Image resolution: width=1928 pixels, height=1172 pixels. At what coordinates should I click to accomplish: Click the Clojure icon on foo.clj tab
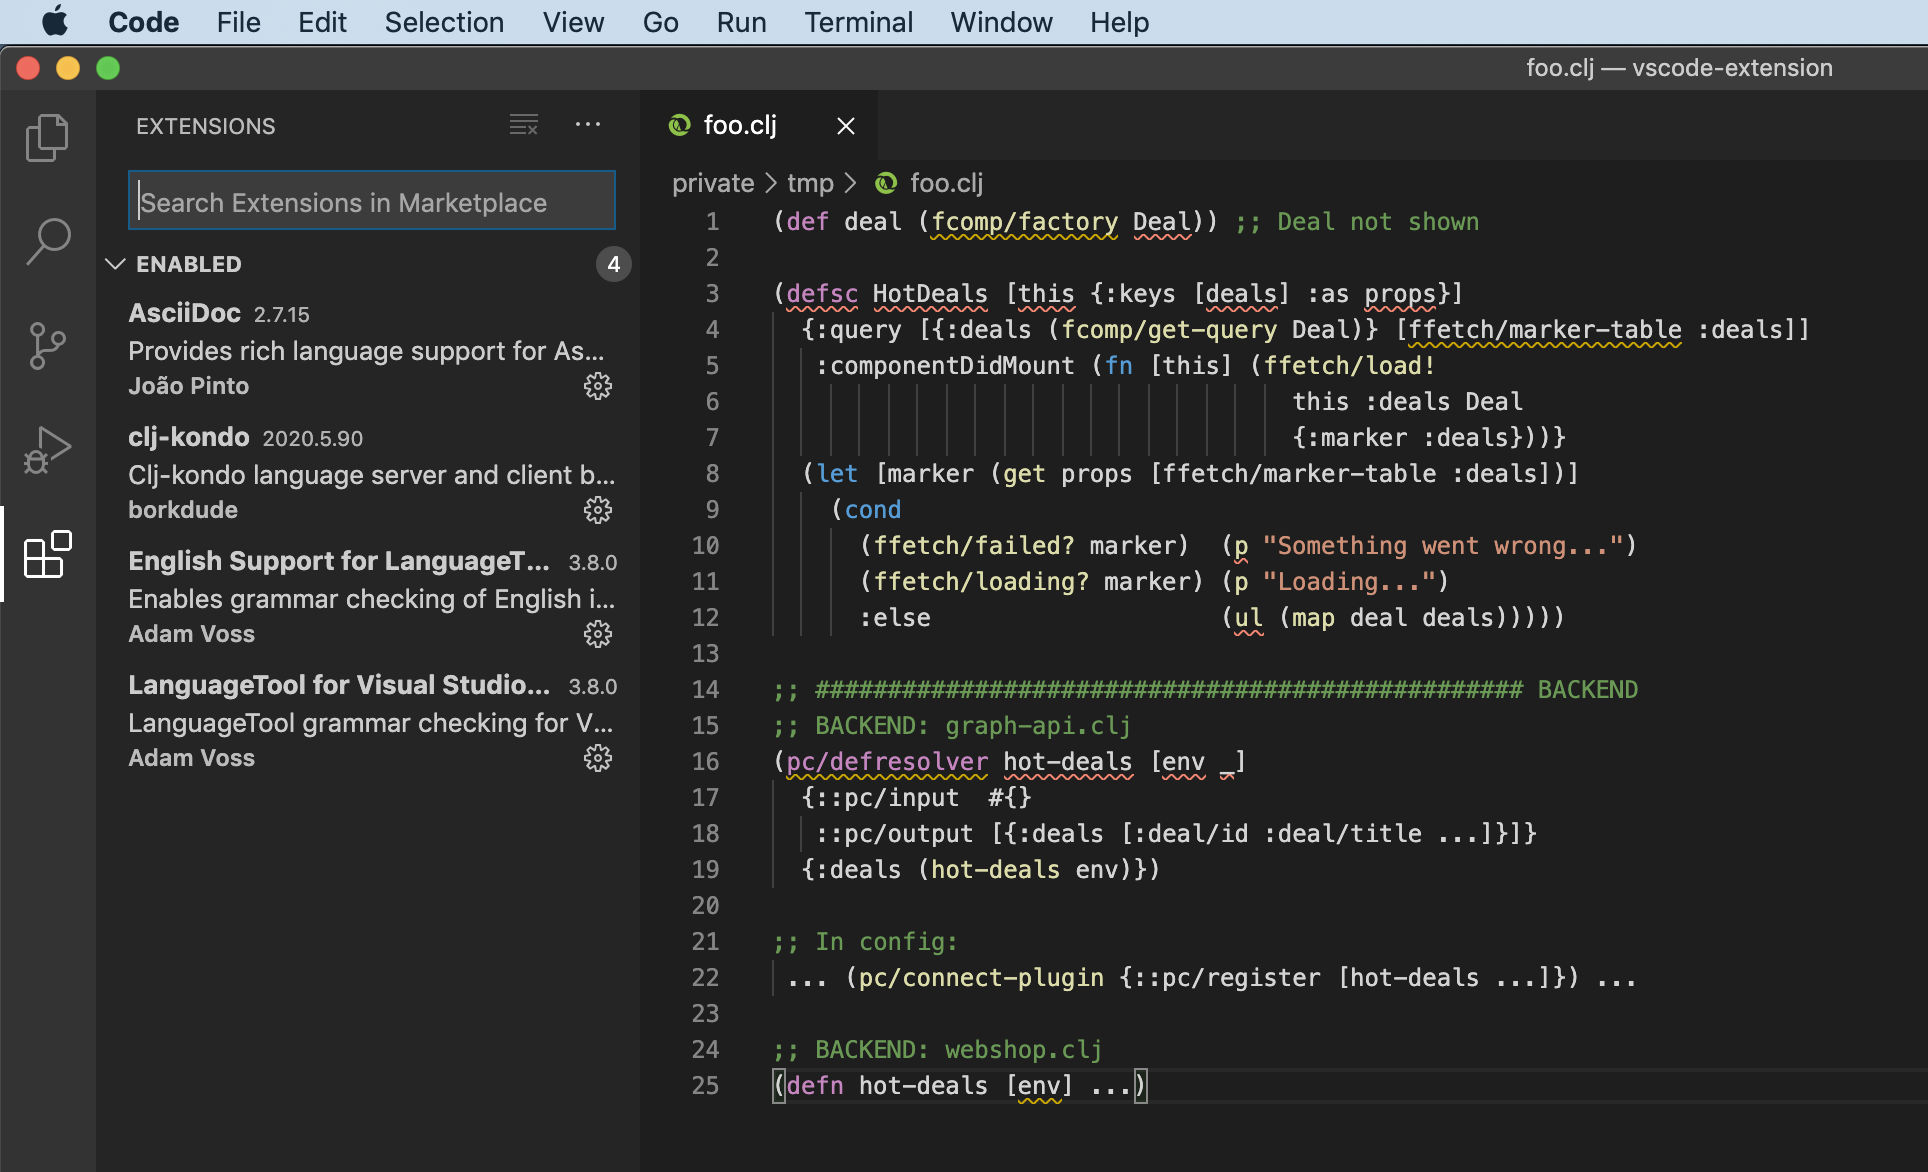tap(680, 125)
